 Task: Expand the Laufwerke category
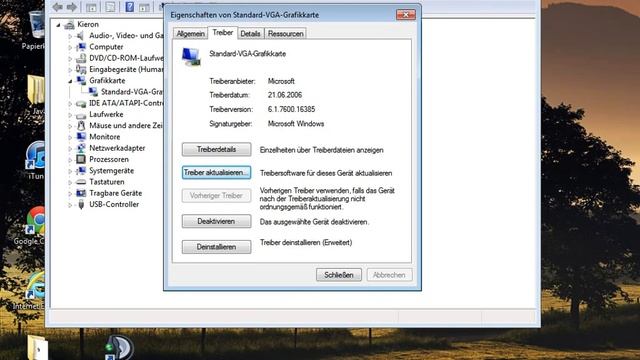(x=70, y=115)
